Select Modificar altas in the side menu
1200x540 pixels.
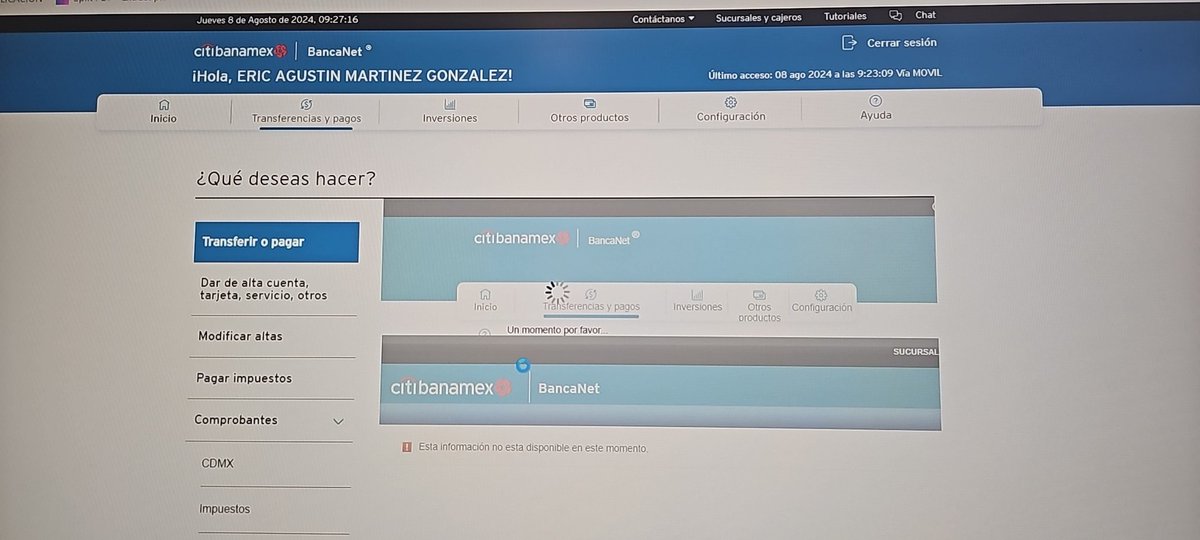(x=240, y=336)
